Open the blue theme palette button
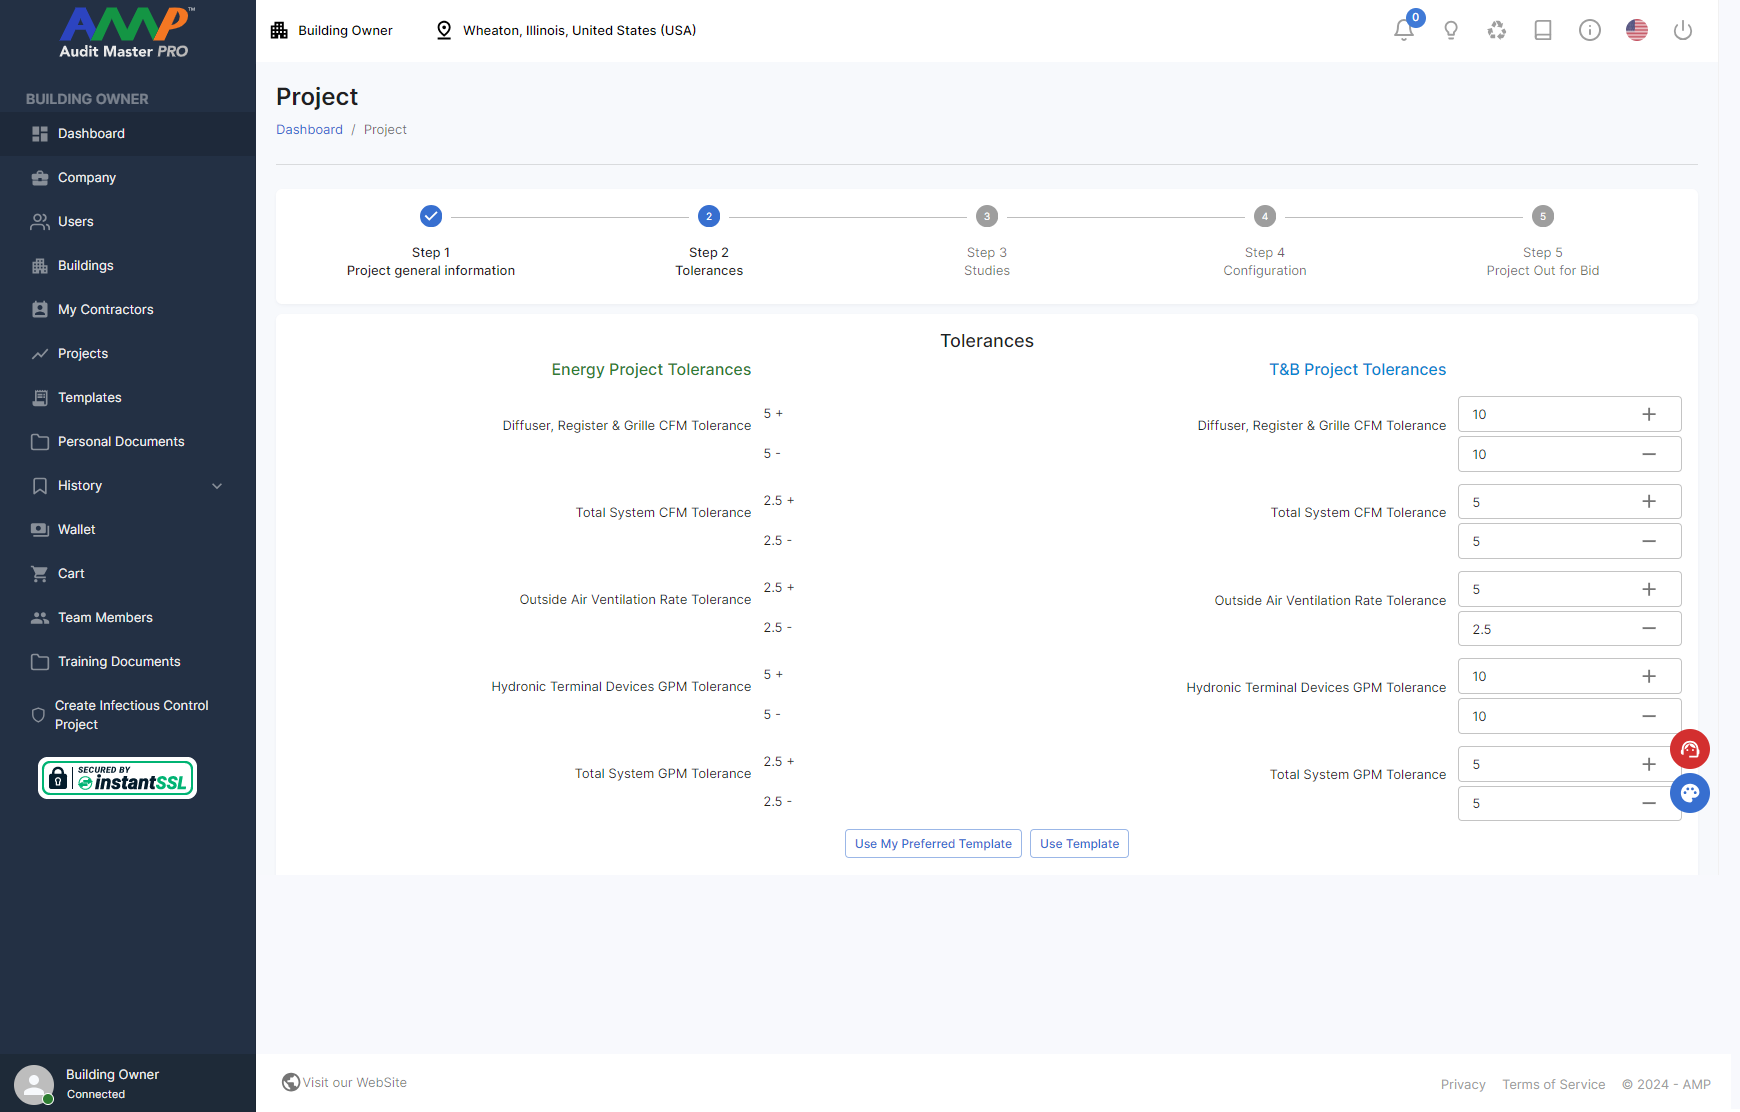 [1689, 793]
